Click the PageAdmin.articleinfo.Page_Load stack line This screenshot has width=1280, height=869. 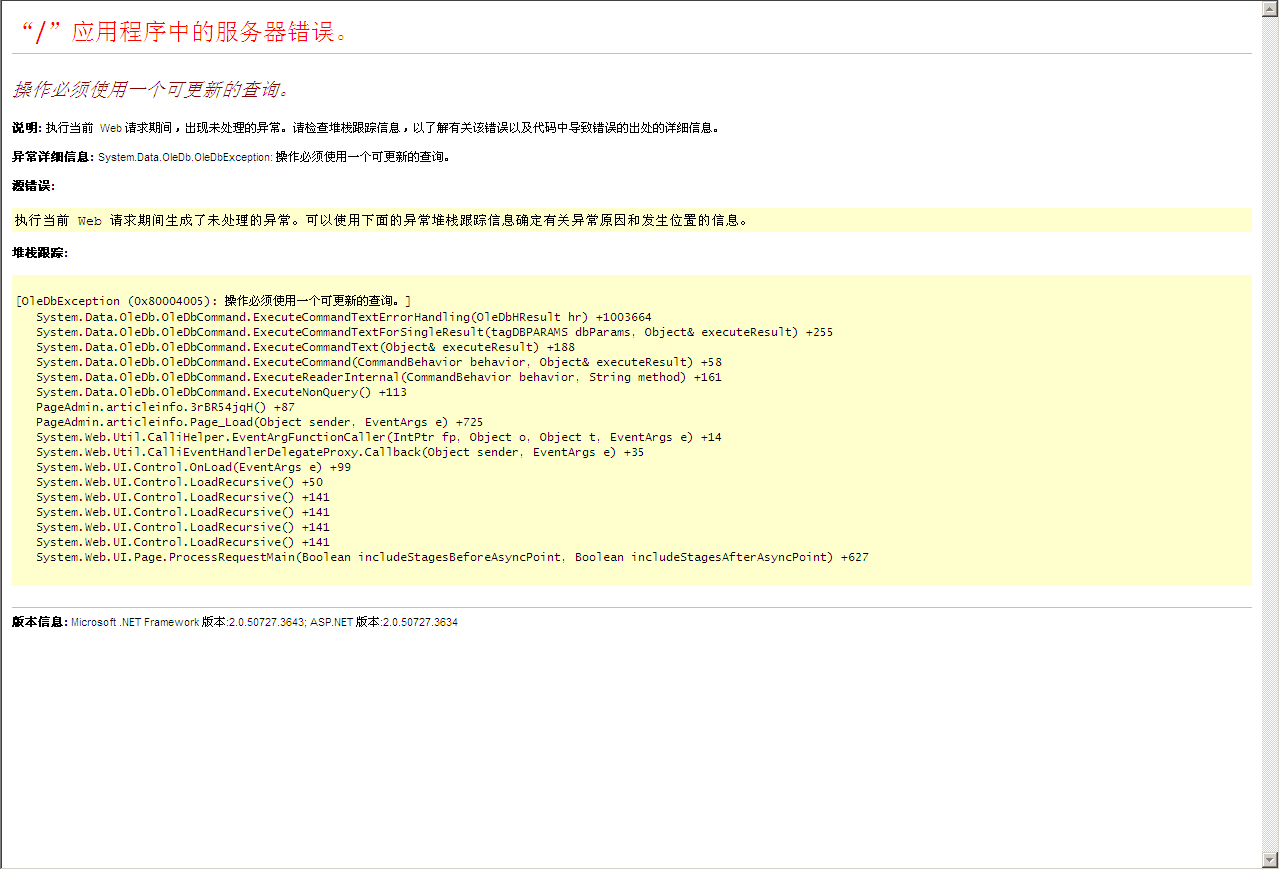pos(259,422)
